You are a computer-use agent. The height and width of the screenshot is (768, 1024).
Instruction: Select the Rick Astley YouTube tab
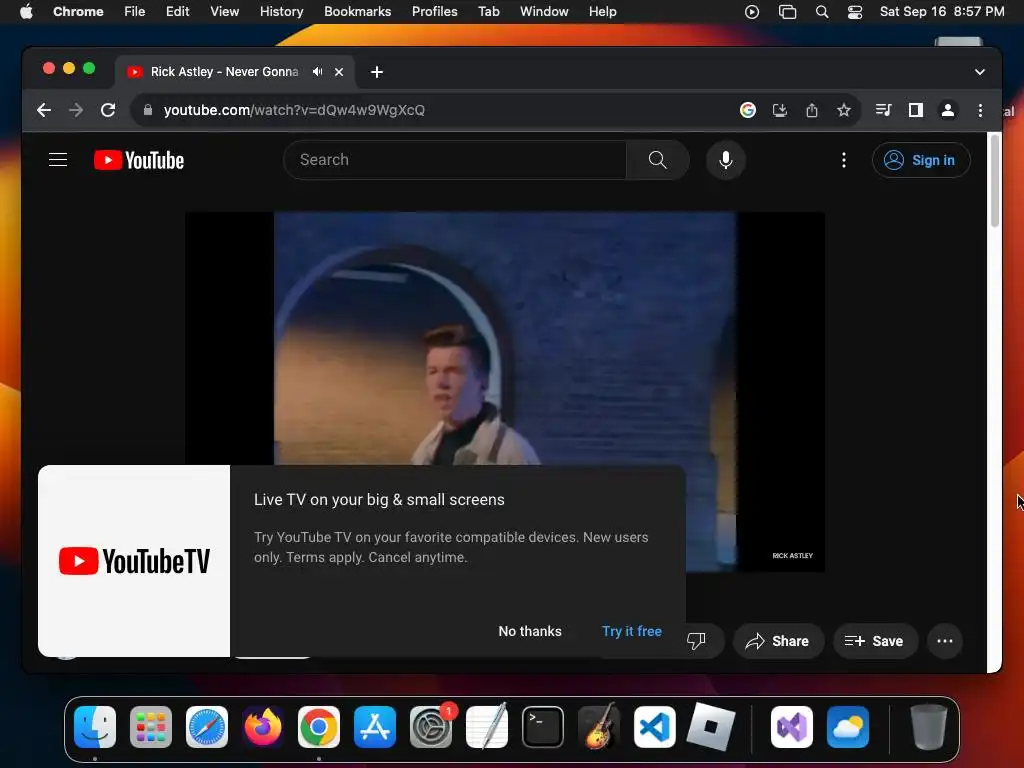coord(224,72)
